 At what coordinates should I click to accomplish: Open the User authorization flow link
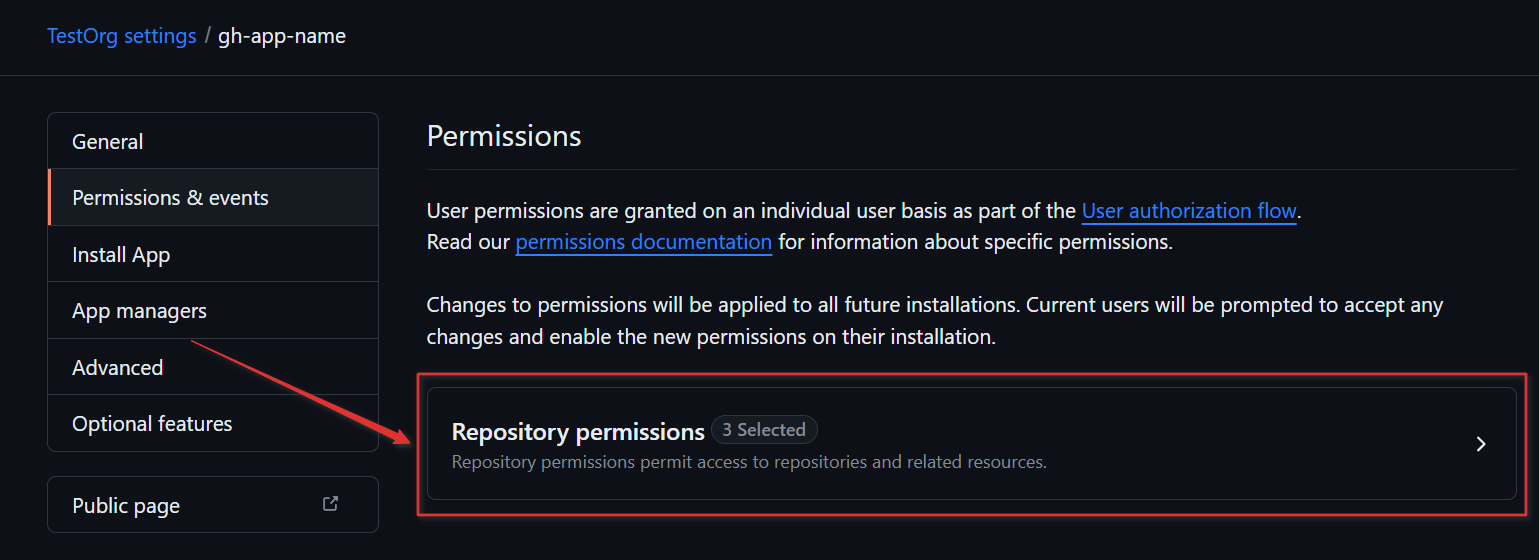(x=1189, y=211)
